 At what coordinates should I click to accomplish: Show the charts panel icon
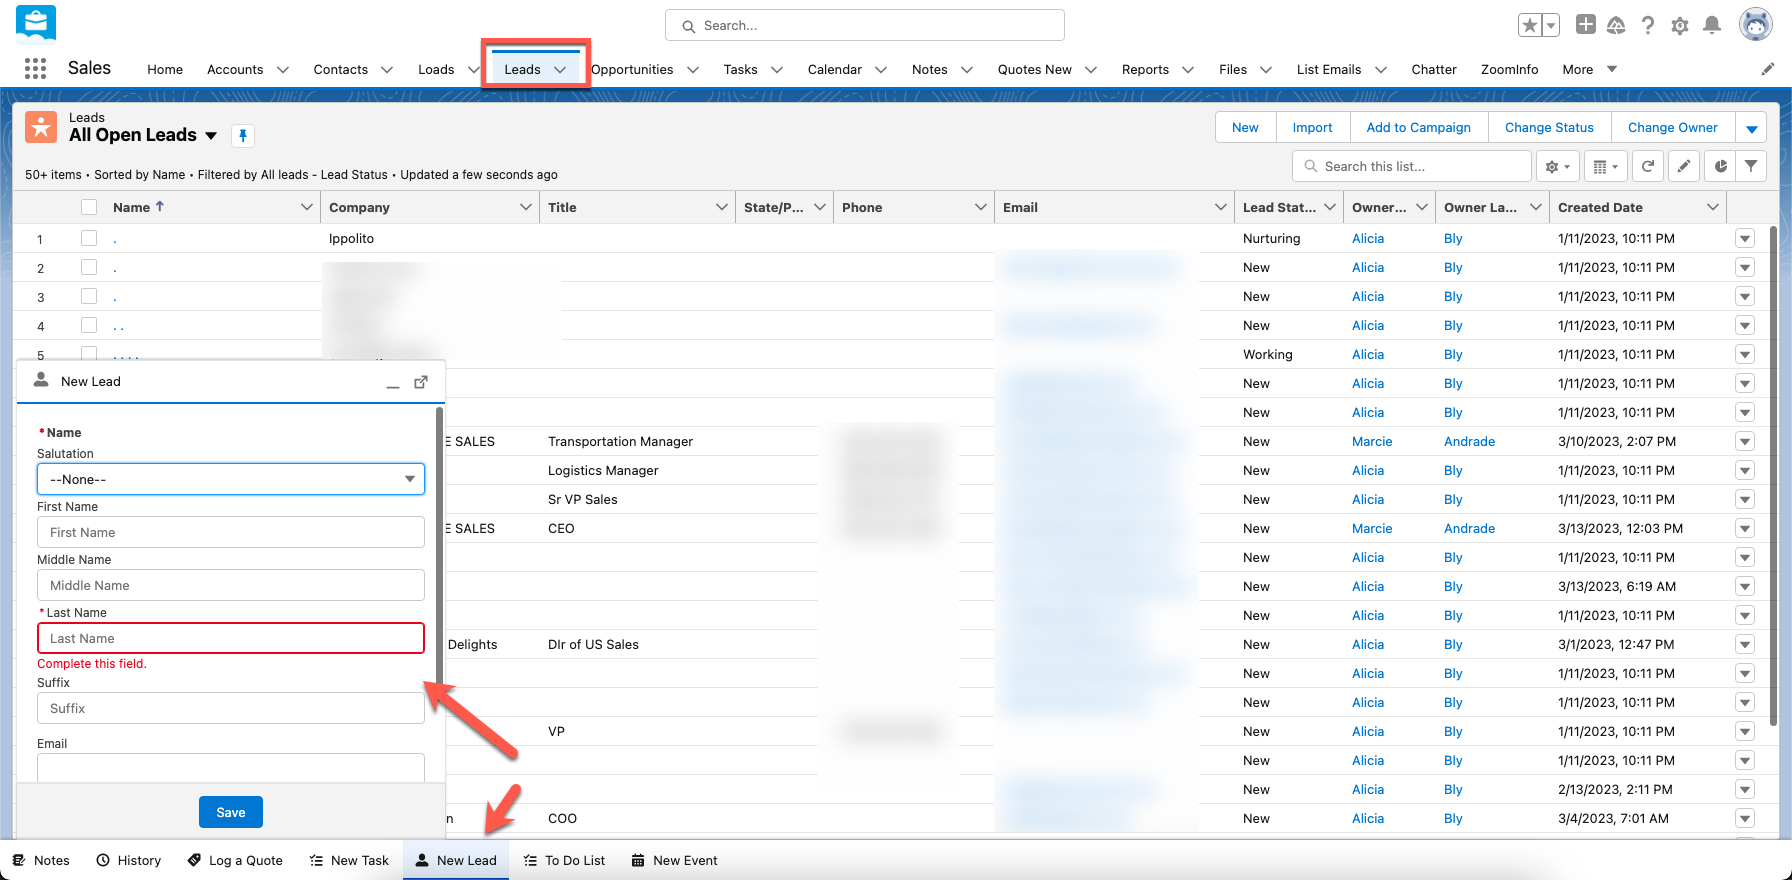tap(1720, 166)
